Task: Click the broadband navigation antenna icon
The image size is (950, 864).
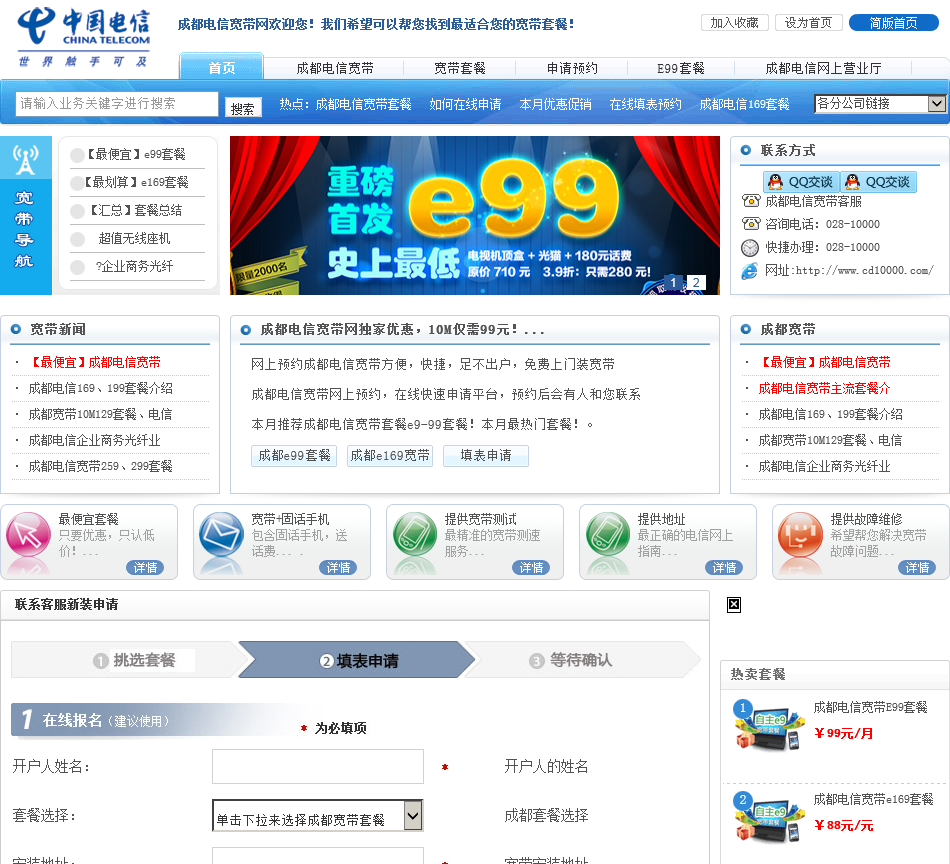Action: pyautogui.click(x=25, y=160)
